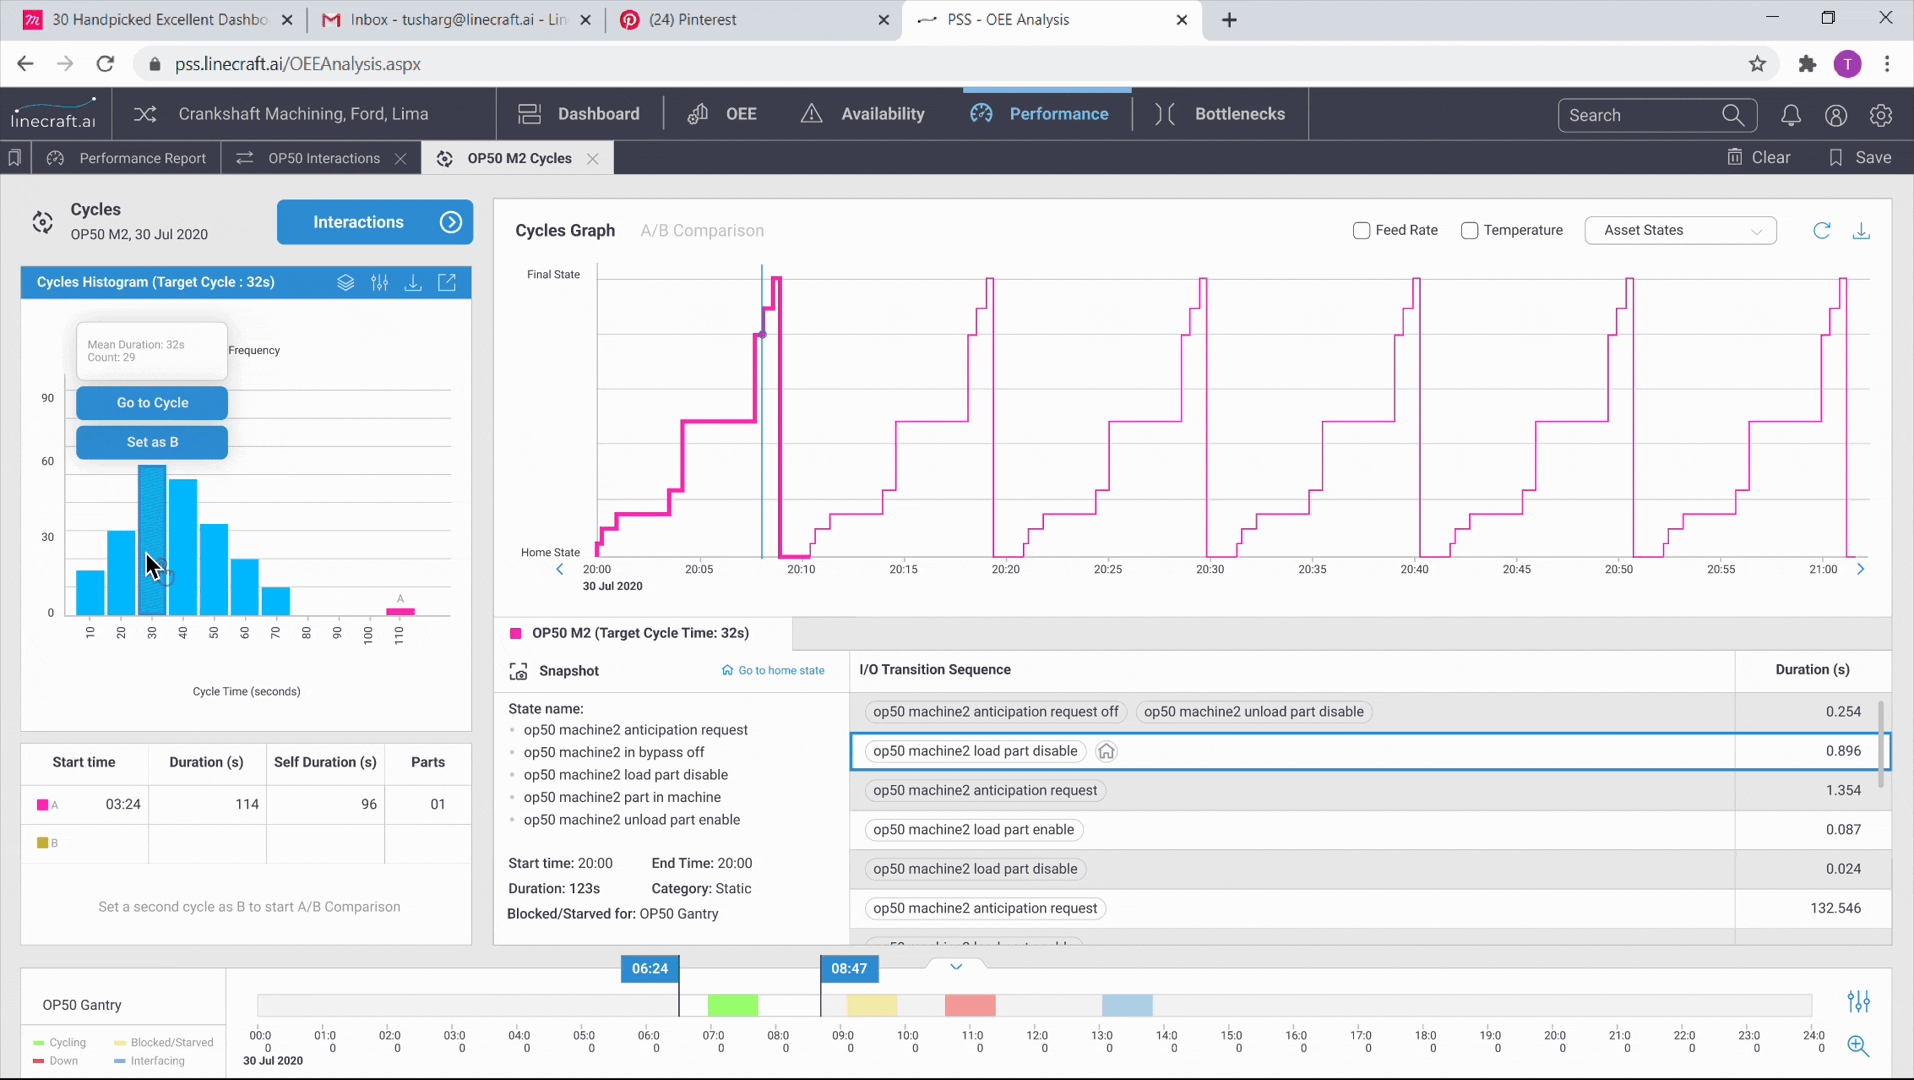Viewport: 1914px width, 1080px height.
Task: Click Go to Cycle button
Action: (x=152, y=403)
